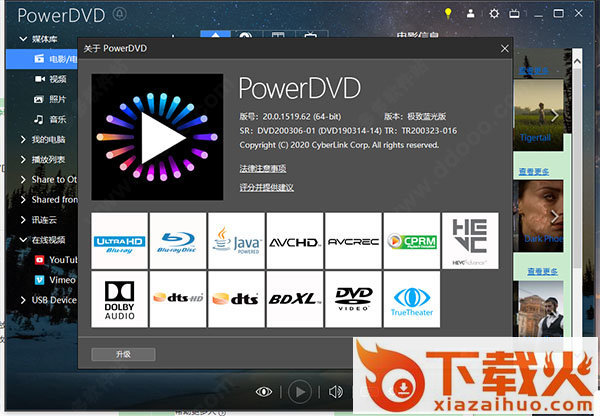
Task: Click the TR200323-016 text
Action: coord(429,131)
